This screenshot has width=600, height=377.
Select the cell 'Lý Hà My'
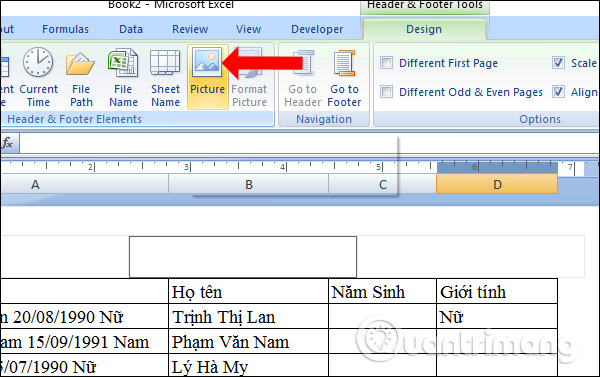pyautogui.click(x=248, y=366)
